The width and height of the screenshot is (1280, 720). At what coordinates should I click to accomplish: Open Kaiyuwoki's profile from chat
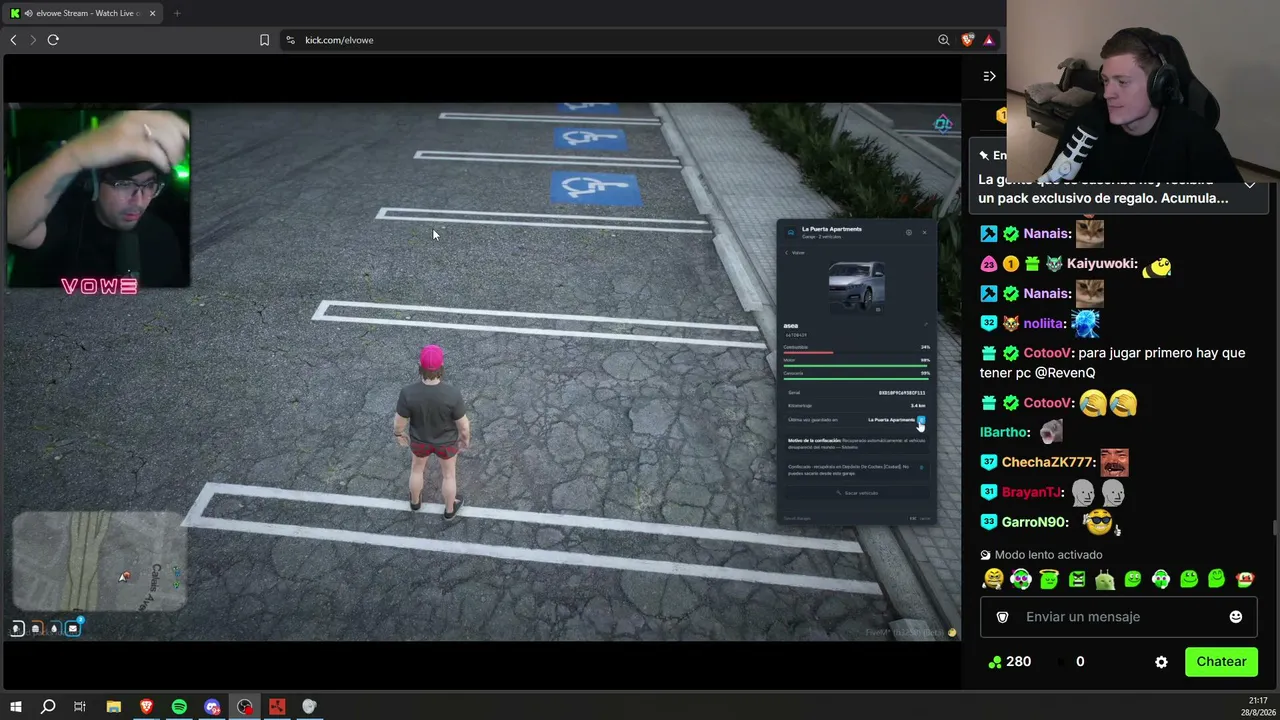point(1101,263)
